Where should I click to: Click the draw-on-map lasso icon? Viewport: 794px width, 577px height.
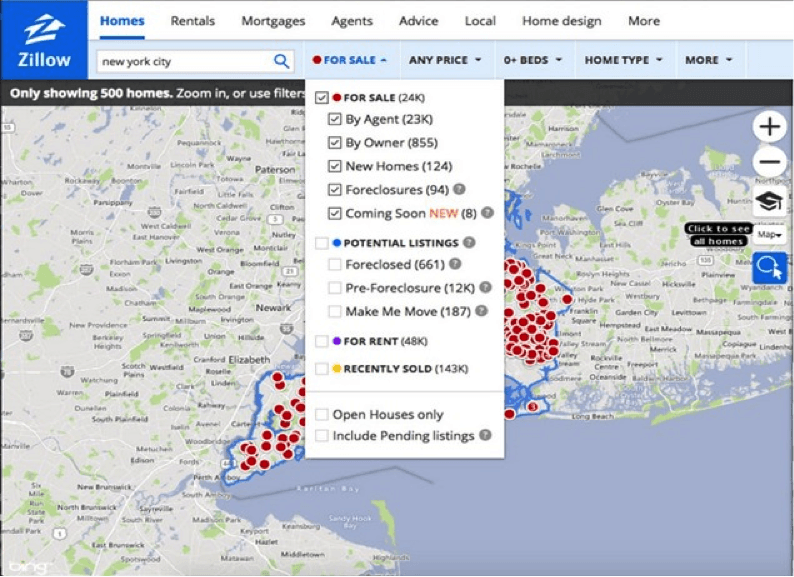click(x=769, y=267)
